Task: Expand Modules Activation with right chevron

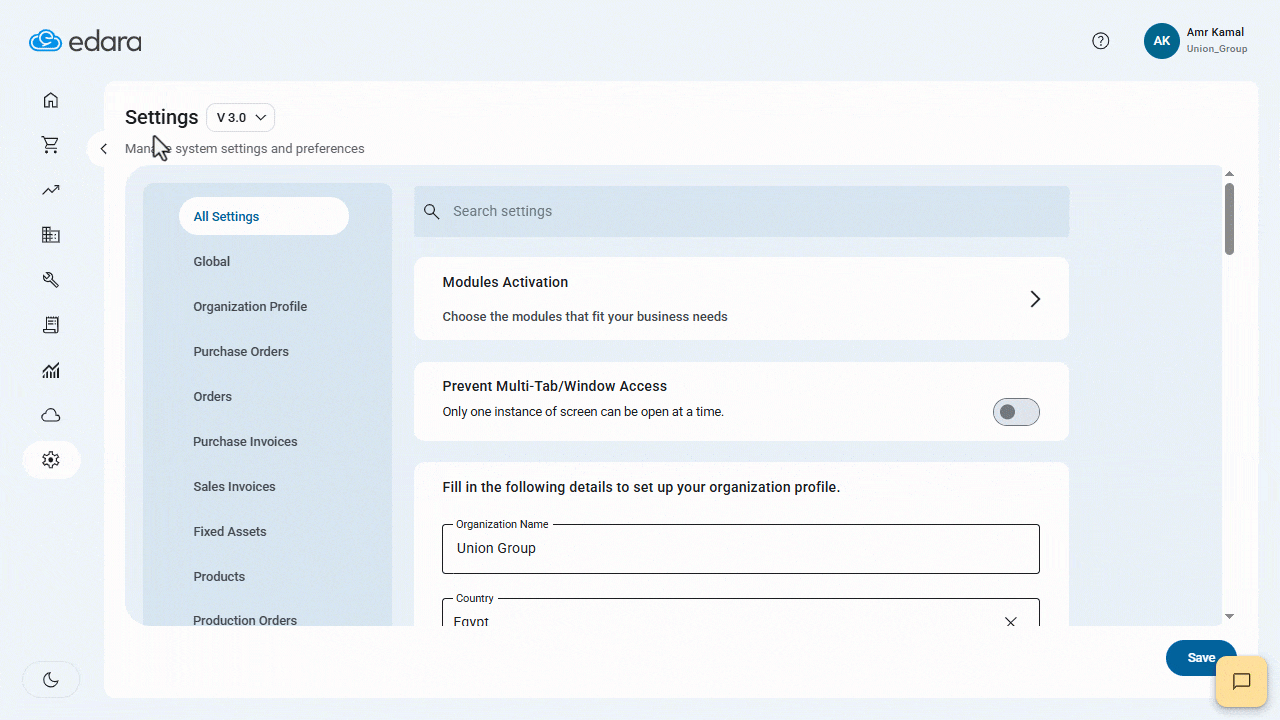Action: click(x=1035, y=299)
